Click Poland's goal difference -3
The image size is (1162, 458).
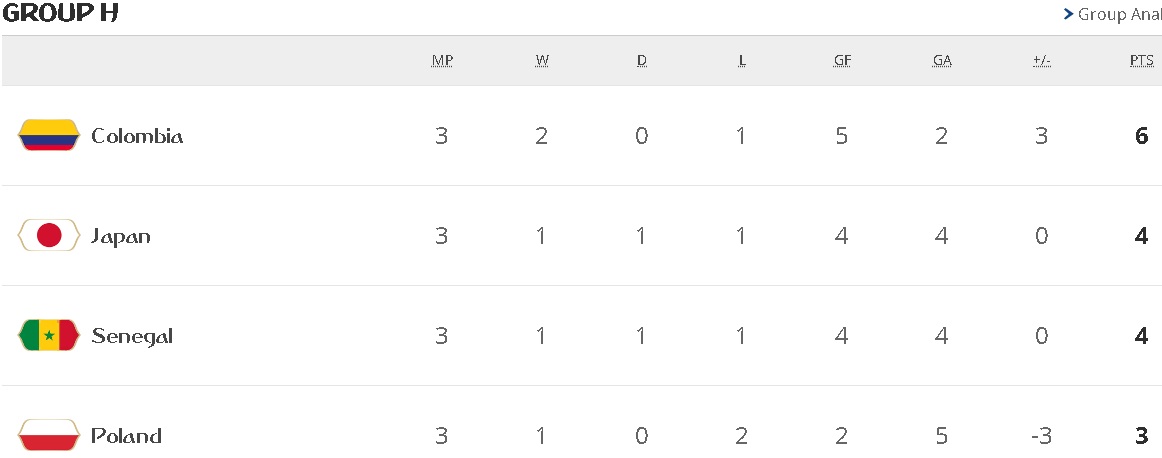[x=1041, y=436]
